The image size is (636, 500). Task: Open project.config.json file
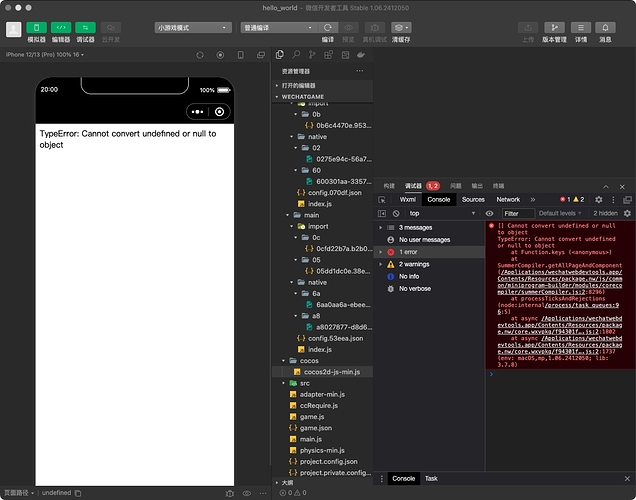[x=323, y=461]
